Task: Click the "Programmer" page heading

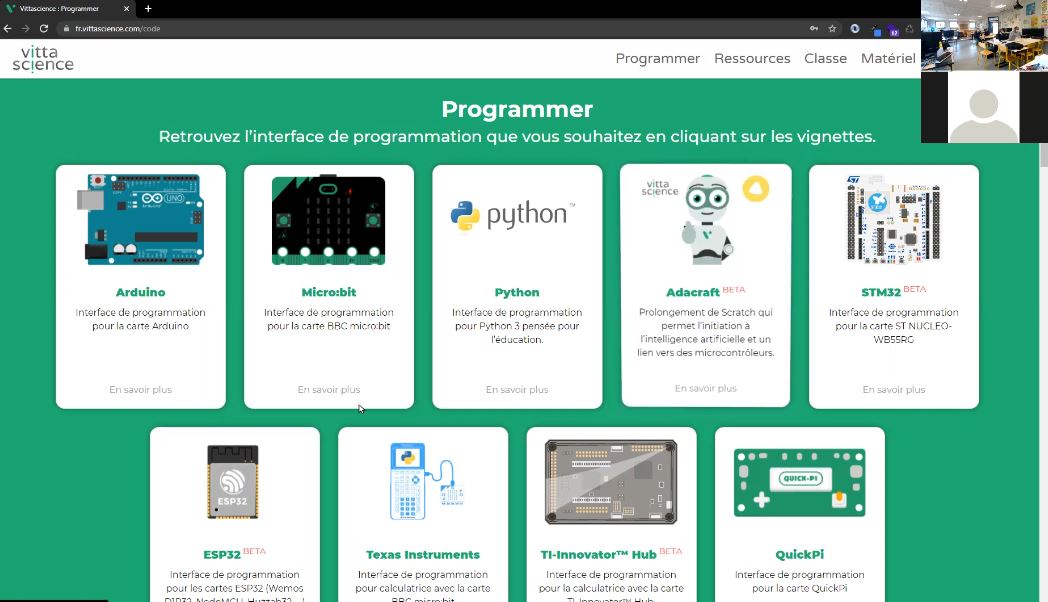Action: click(517, 110)
